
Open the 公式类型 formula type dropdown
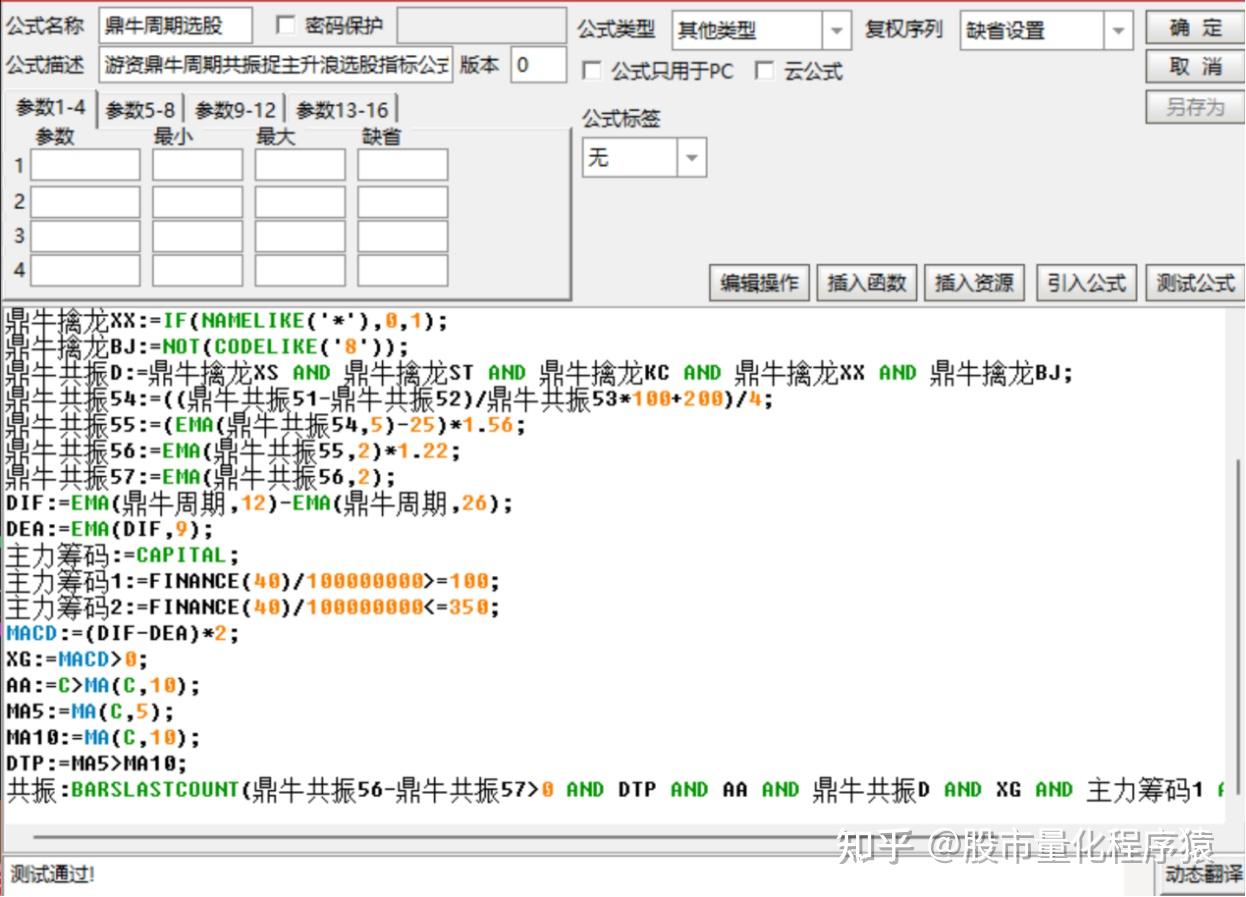pos(837,30)
